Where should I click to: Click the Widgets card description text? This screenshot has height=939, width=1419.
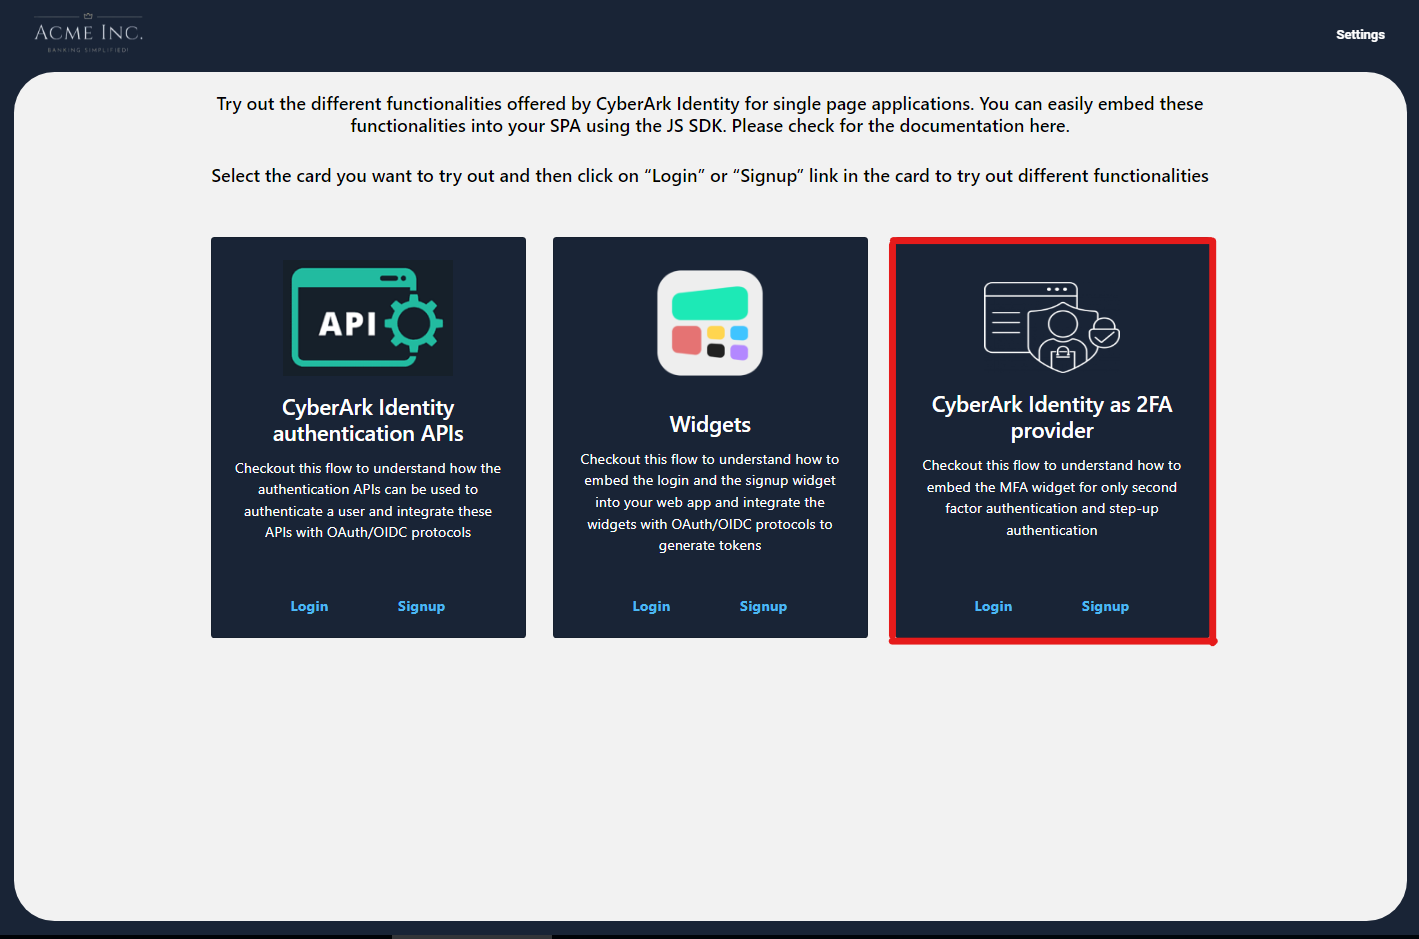pos(710,502)
